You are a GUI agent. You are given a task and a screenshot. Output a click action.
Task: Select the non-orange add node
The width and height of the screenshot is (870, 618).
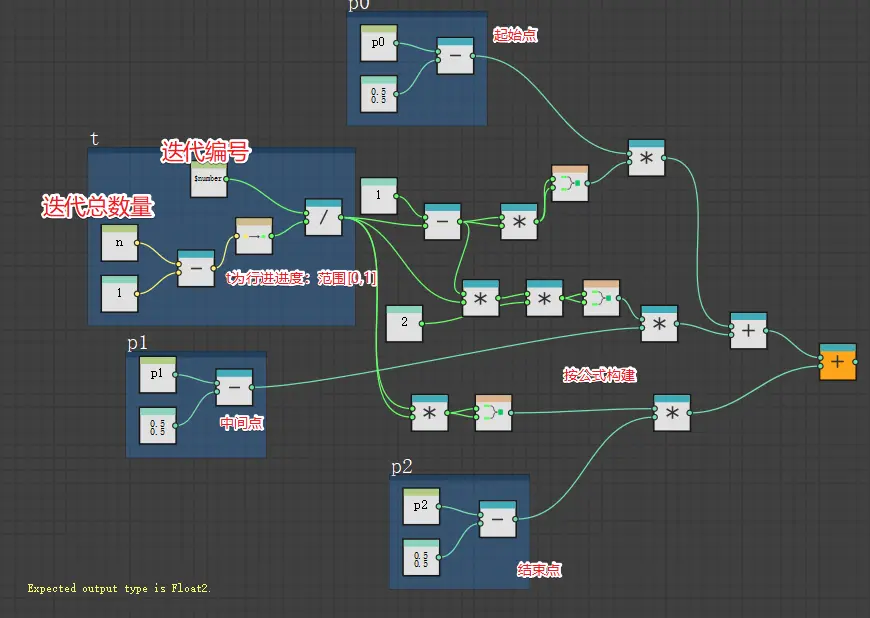tap(748, 331)
